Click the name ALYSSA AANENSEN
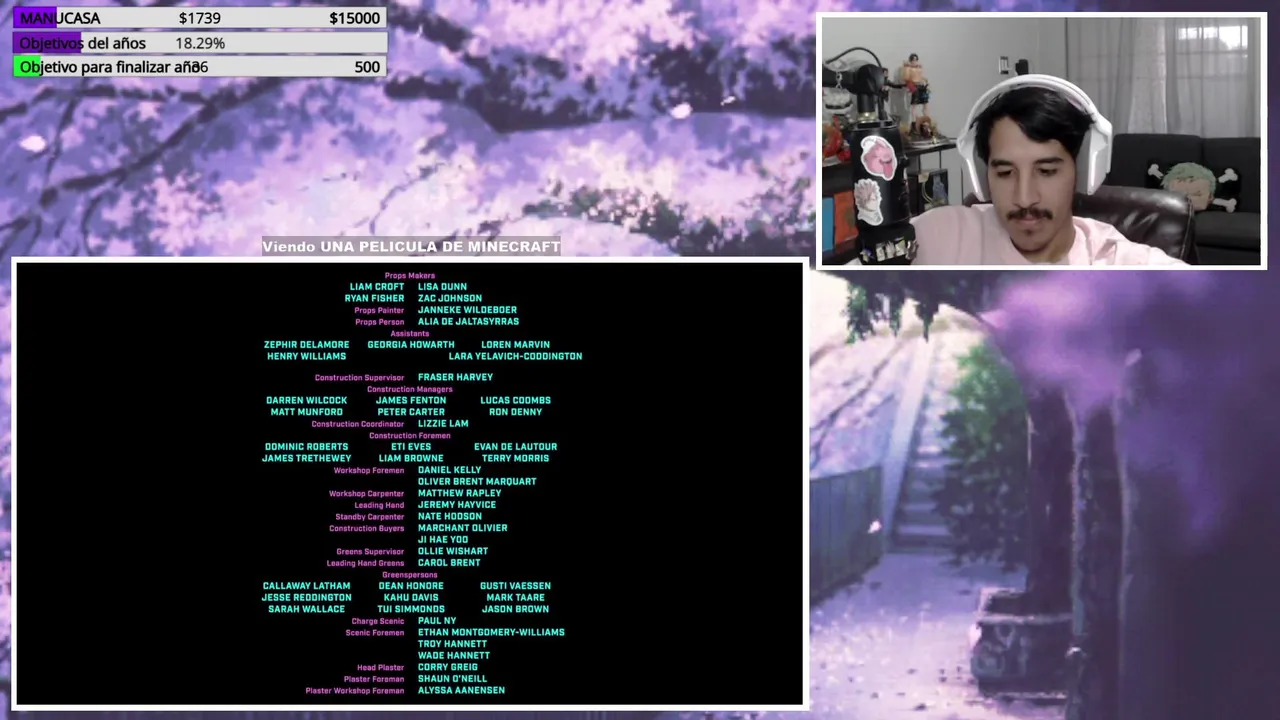Image resolution: width=1280 pixels, height=720 pixels. coord(461,690)
